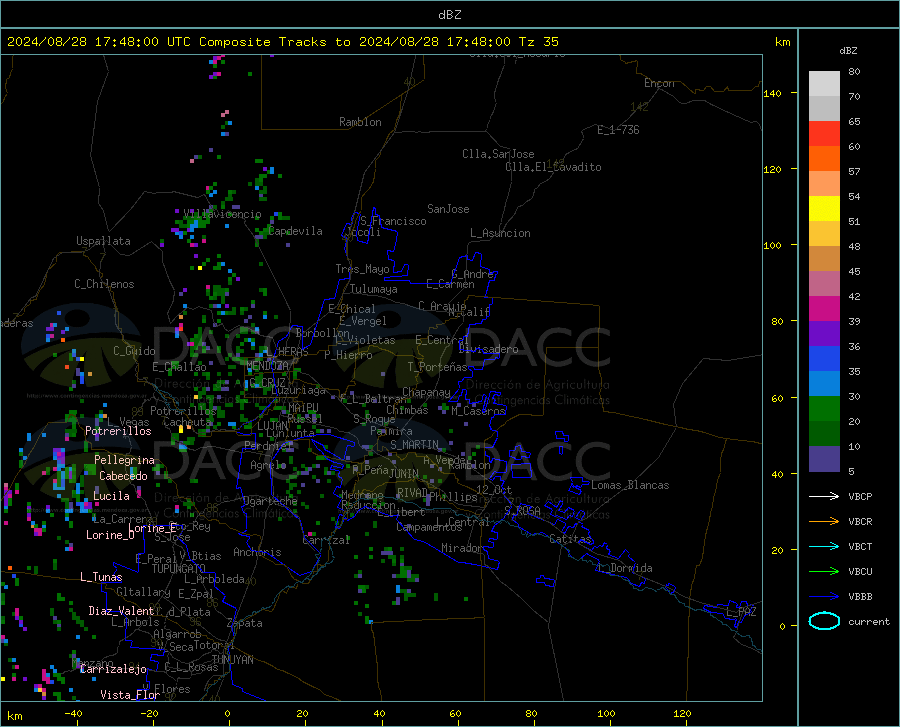Click the Divisadero map label

tap(488, 349)
